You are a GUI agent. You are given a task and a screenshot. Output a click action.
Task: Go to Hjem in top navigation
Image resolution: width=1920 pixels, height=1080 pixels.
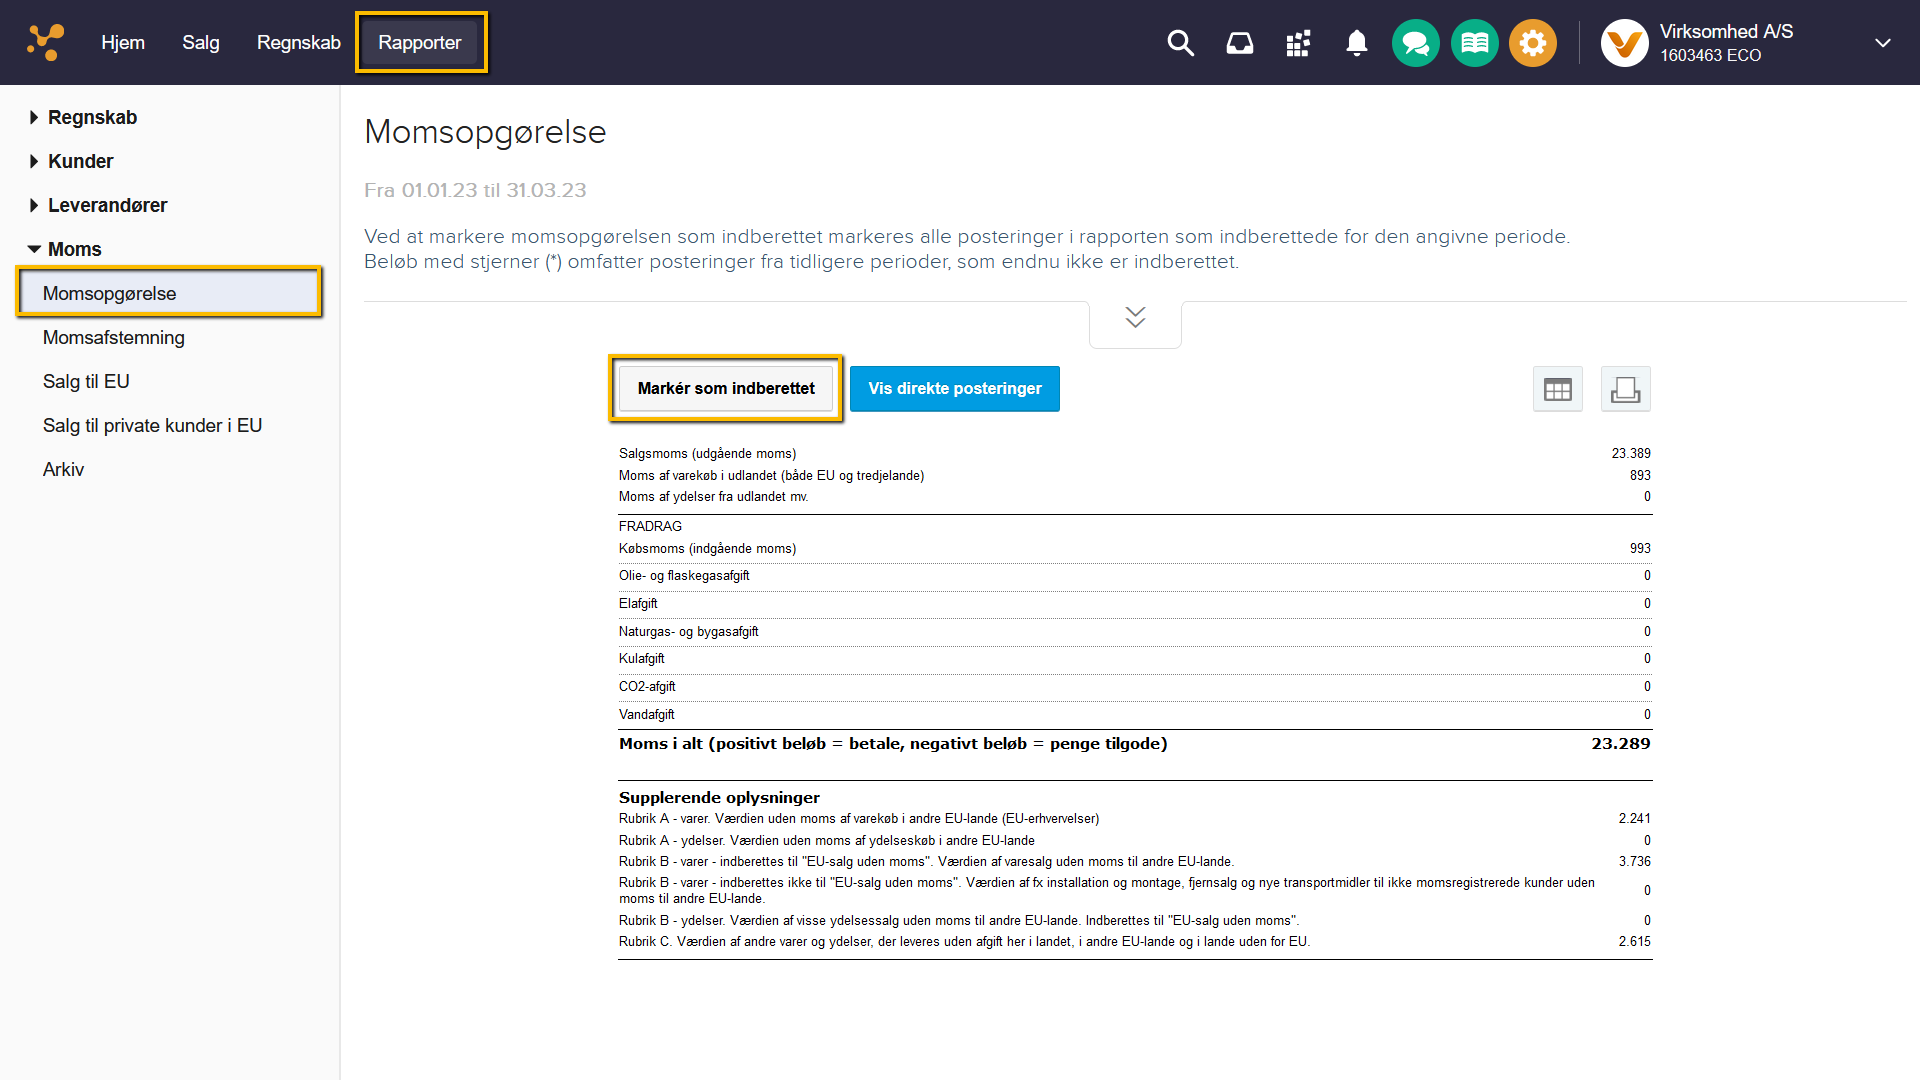pos(123,42)
